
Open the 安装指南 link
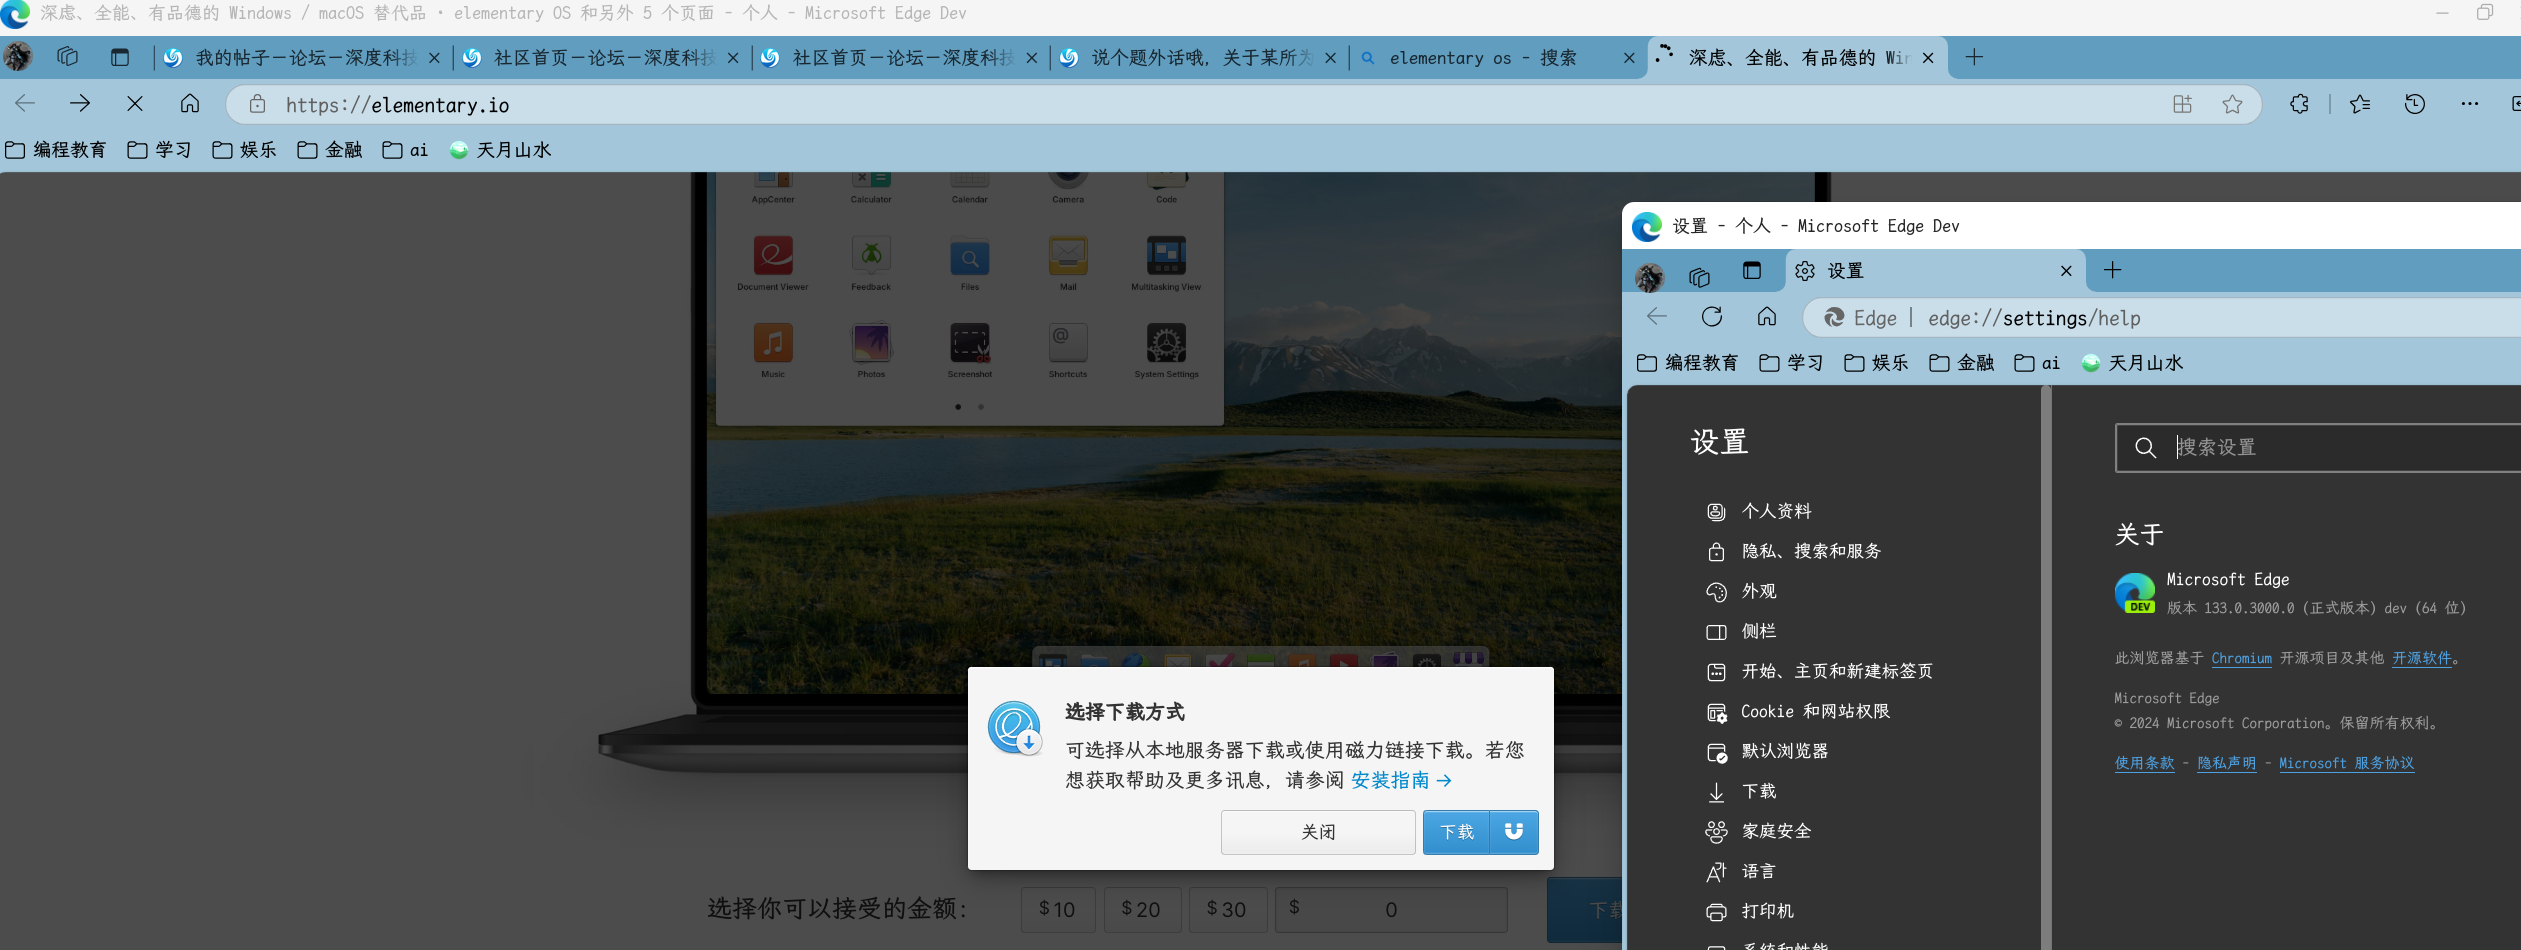1401,780
